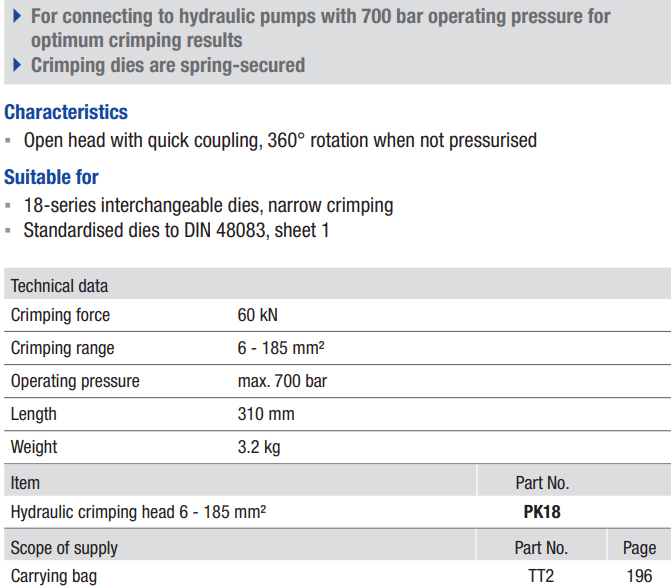Click the blue arrow beside 'Crimping dies are spring-secured'

pos(17,65)
